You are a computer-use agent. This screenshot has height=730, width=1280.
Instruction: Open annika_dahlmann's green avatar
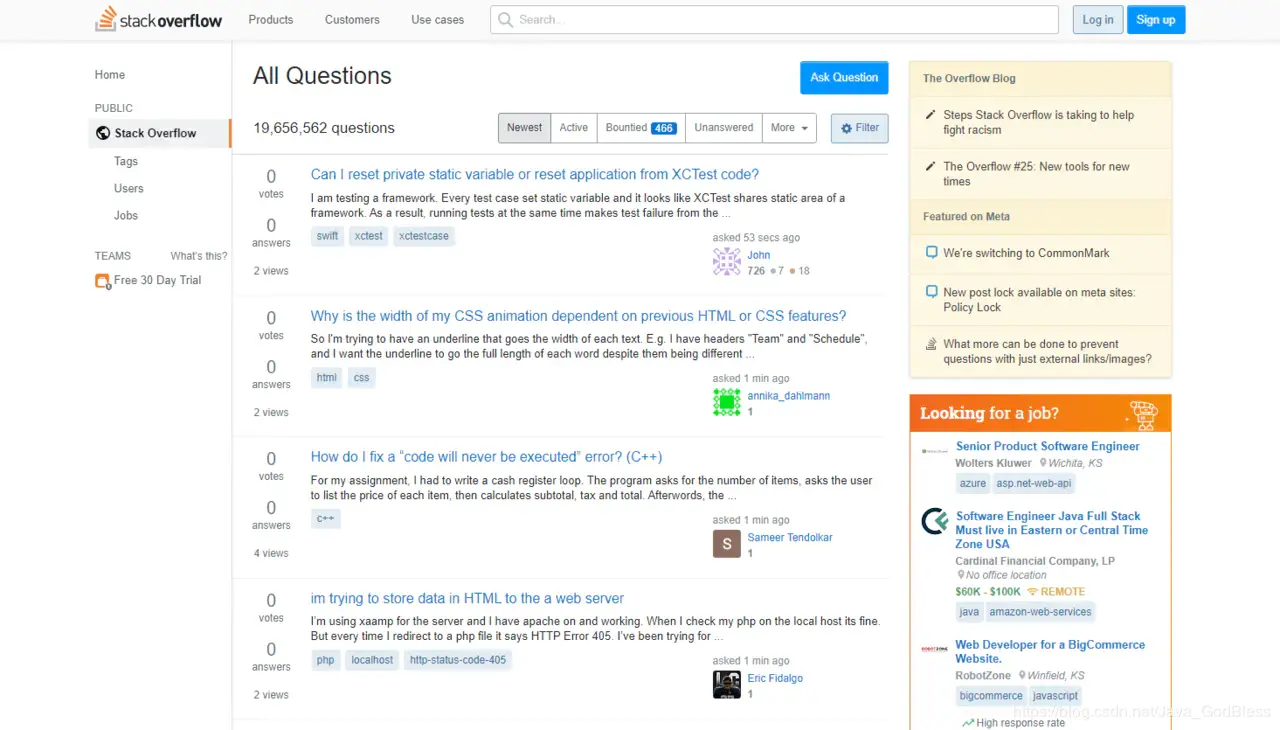[x=726, y=402]
